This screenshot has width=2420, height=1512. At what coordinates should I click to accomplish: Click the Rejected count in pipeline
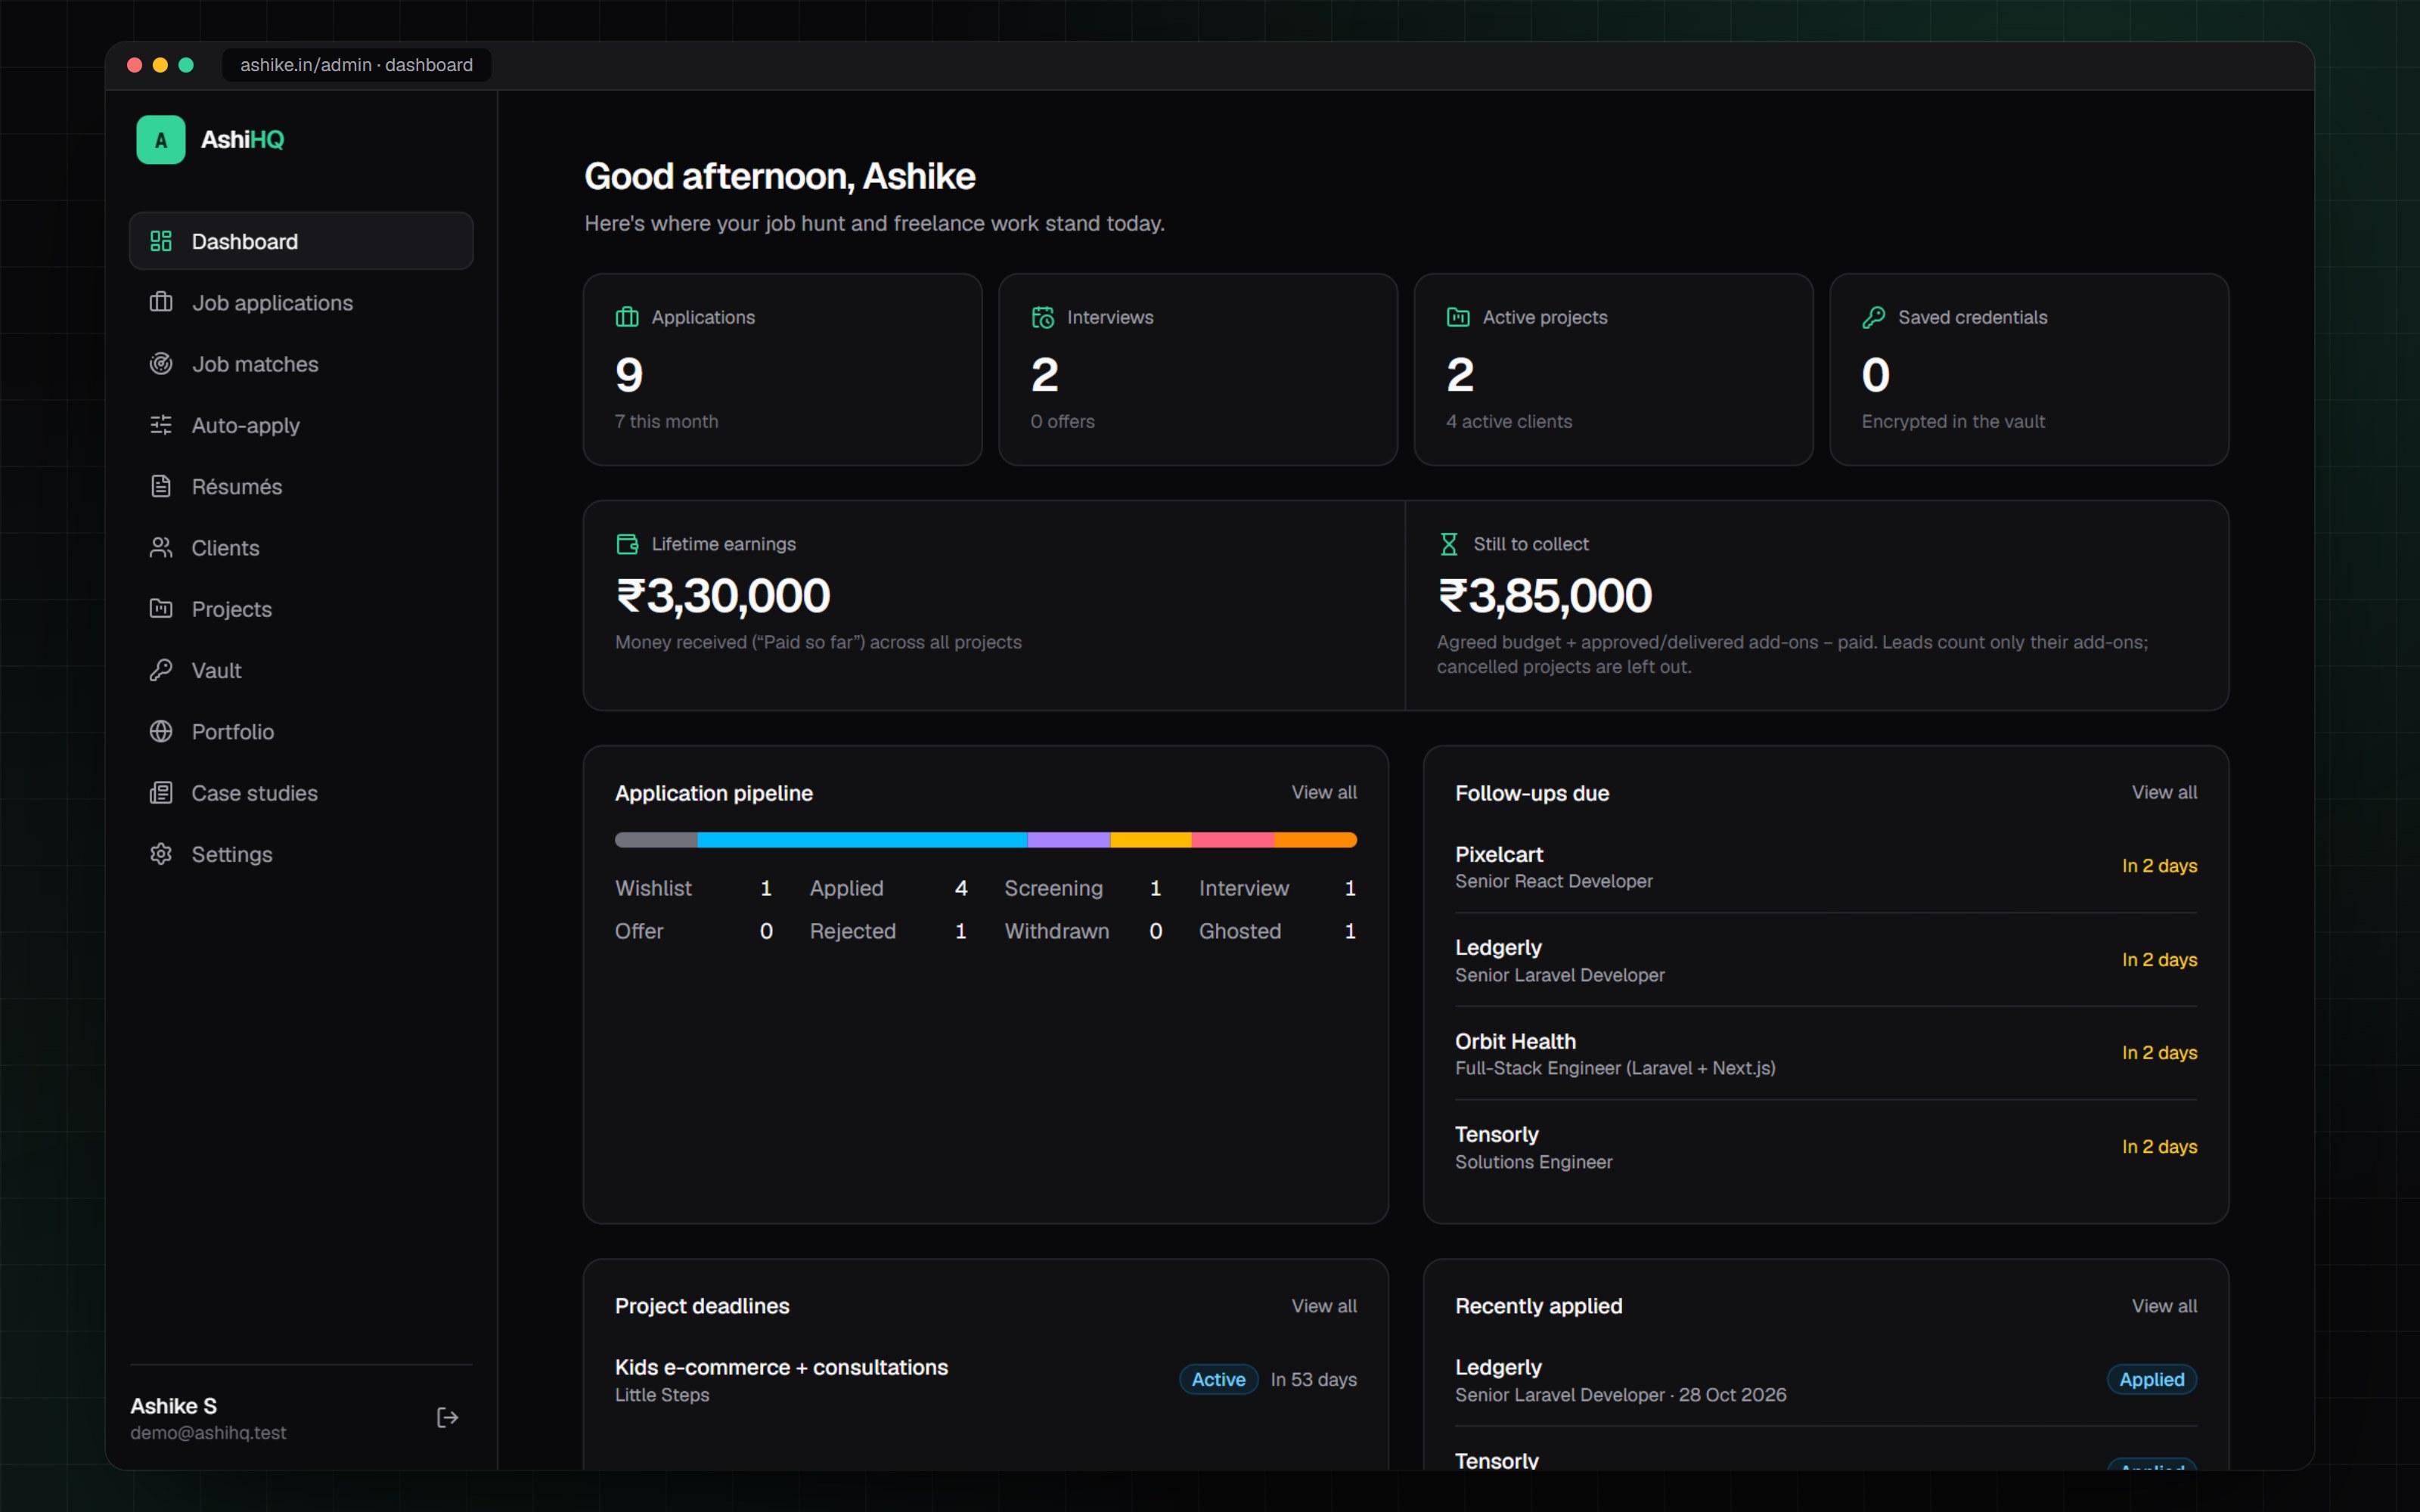pos(961,931)
